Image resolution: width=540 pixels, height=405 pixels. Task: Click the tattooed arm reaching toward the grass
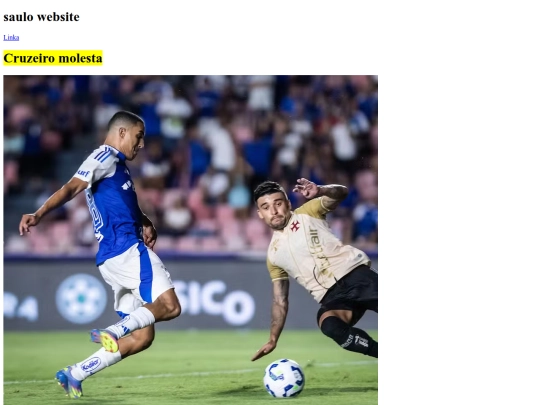point(274,319)
